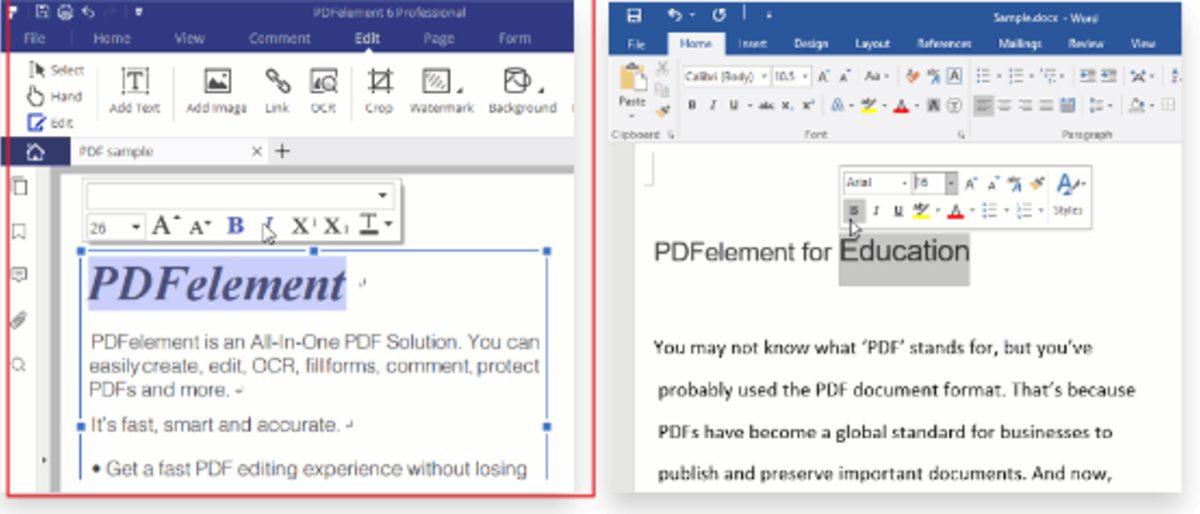Increase font size in PDFelement floating toolbar

tap(165, 226)
